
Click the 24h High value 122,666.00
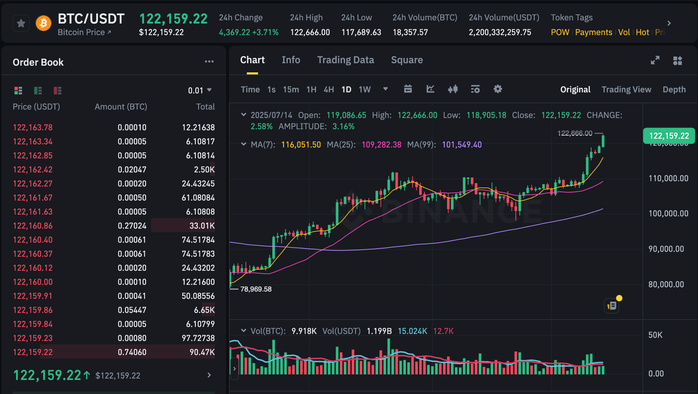310,32
